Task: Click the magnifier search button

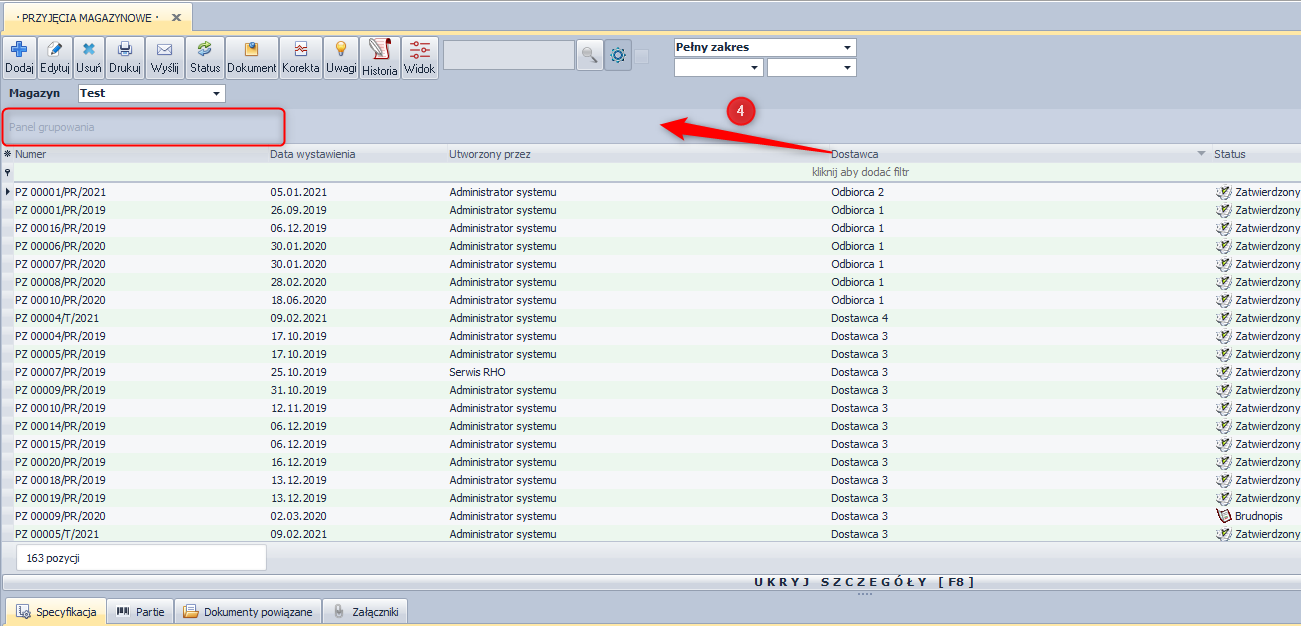Action: [590, 56]
